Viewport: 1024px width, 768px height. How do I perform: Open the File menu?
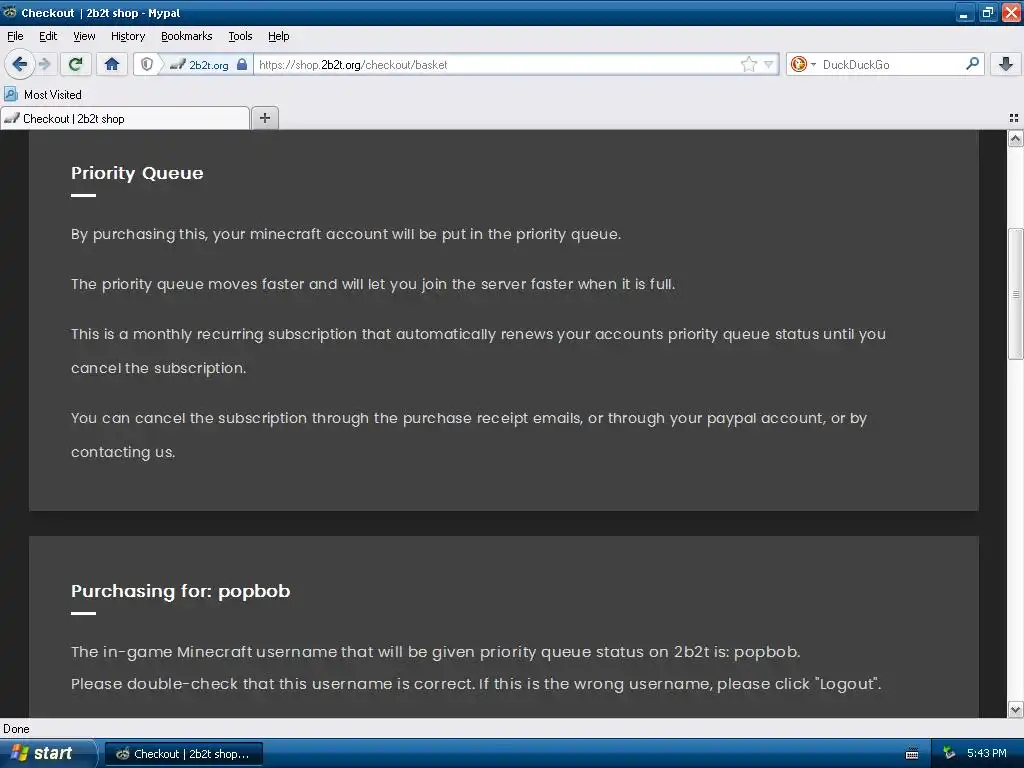pyautogui.click(x=15, y=37)
